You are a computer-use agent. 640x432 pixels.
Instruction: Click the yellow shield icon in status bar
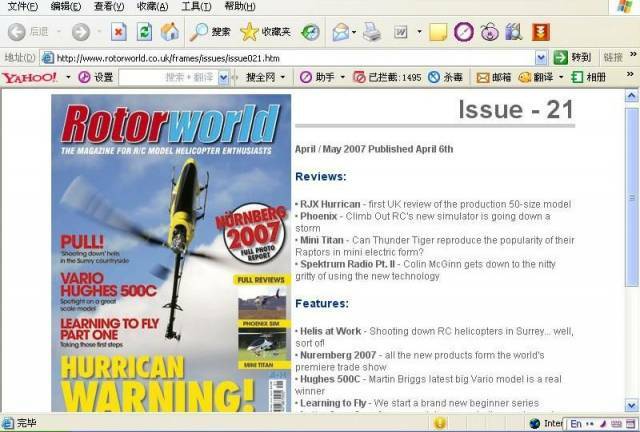(x=440, y=423)
